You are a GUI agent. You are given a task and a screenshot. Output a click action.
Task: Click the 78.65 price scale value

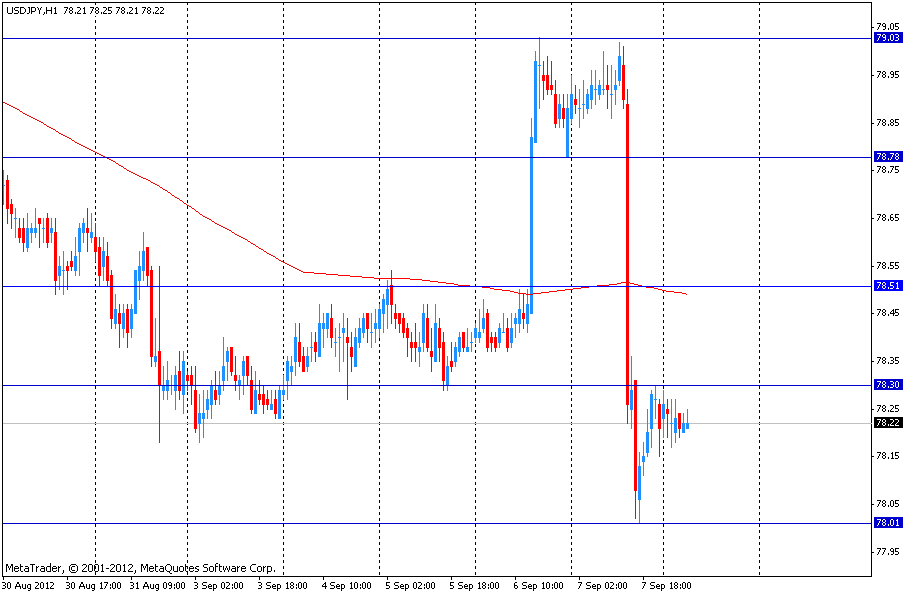[888, 218]
